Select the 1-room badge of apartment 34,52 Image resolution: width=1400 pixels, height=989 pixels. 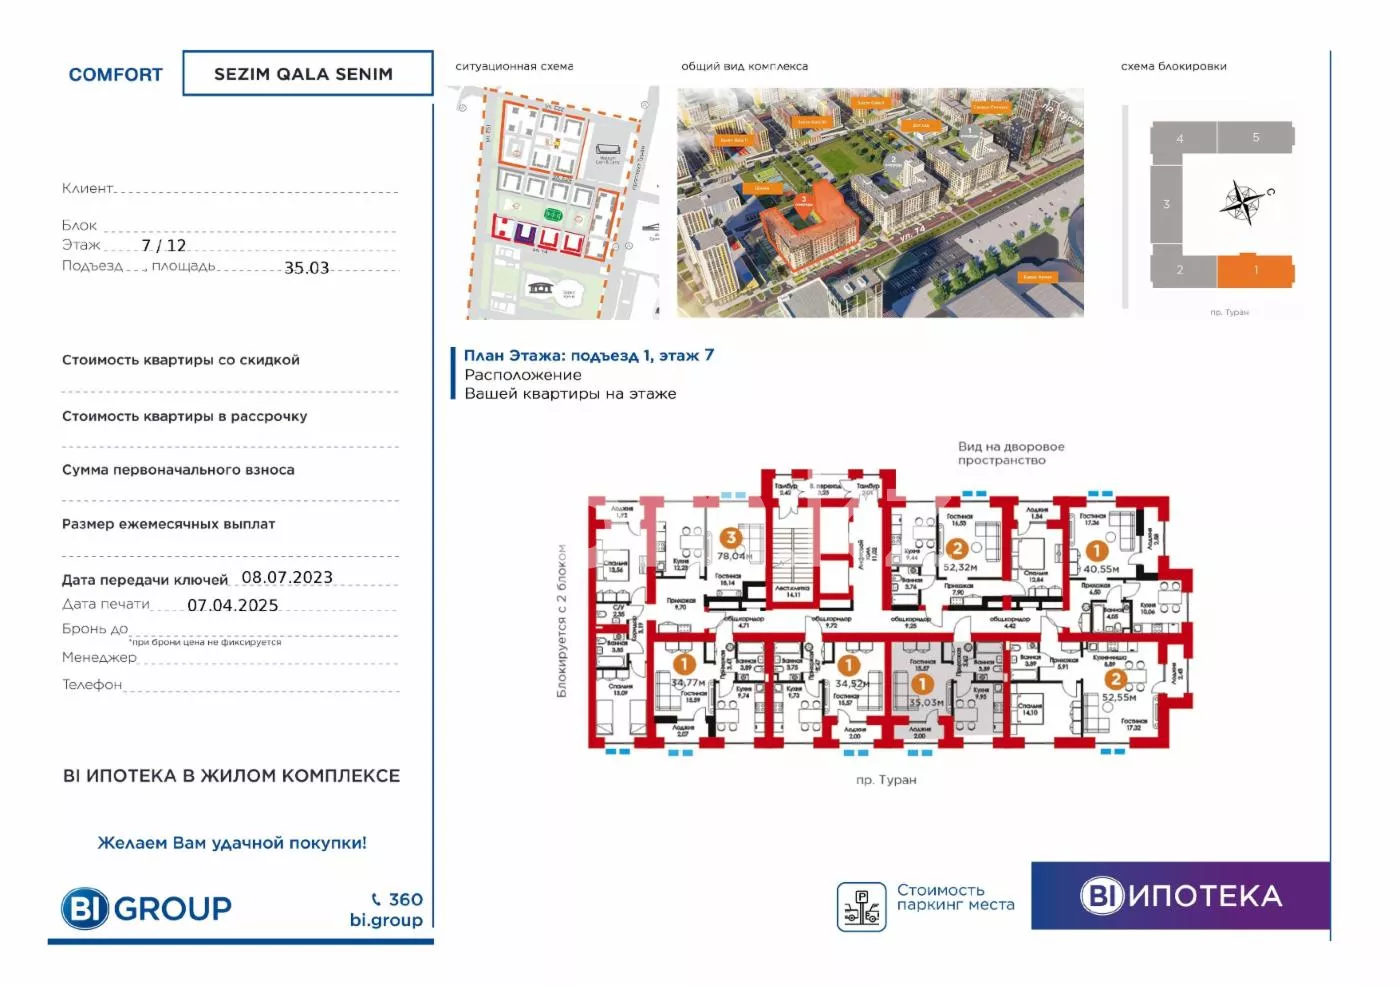(x=849, y=665)
